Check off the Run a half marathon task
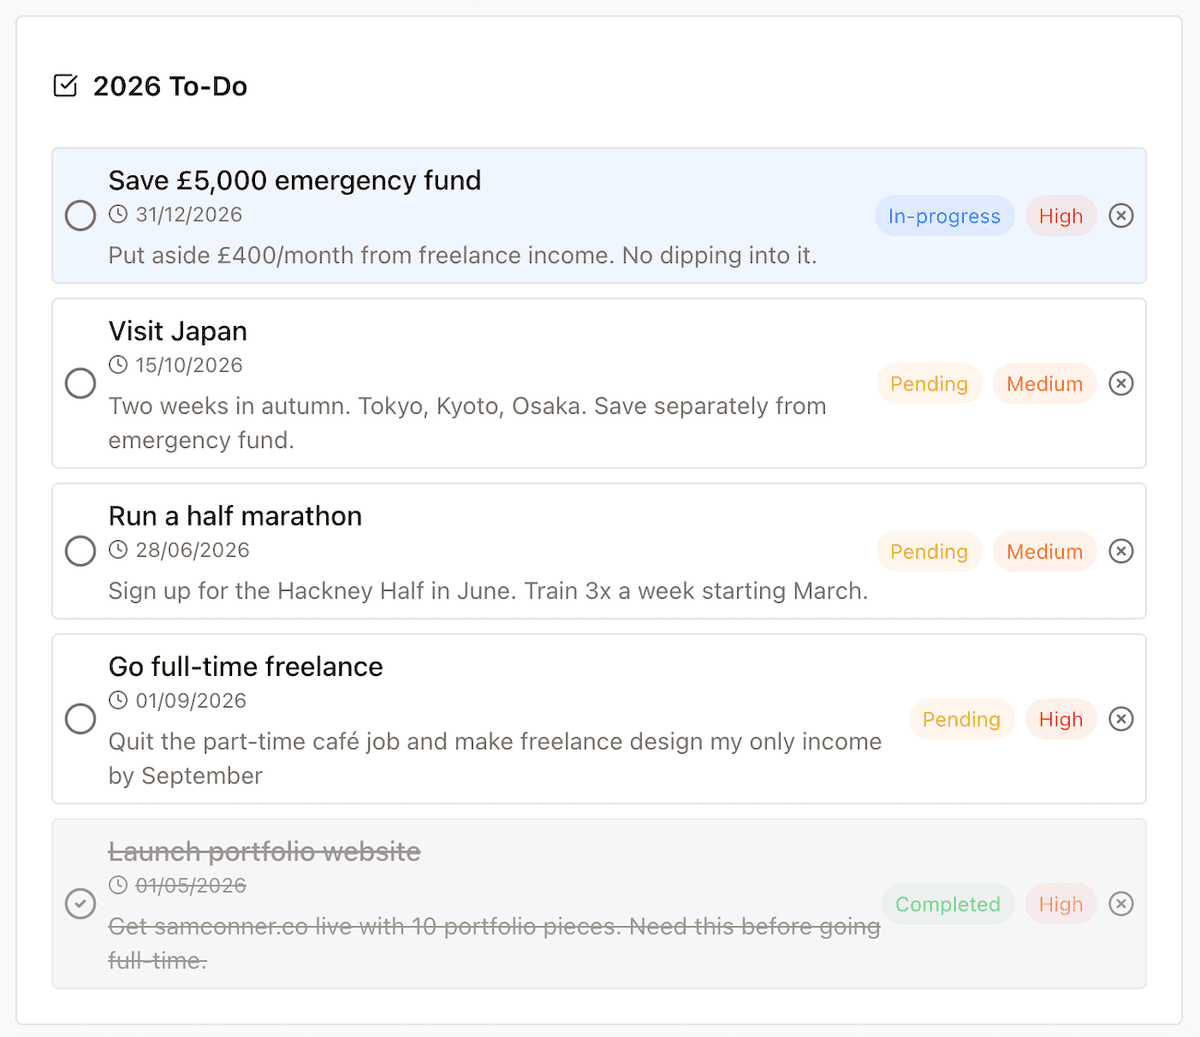The width and height of the screenshot is (1200, 1037). click(80, 551)
